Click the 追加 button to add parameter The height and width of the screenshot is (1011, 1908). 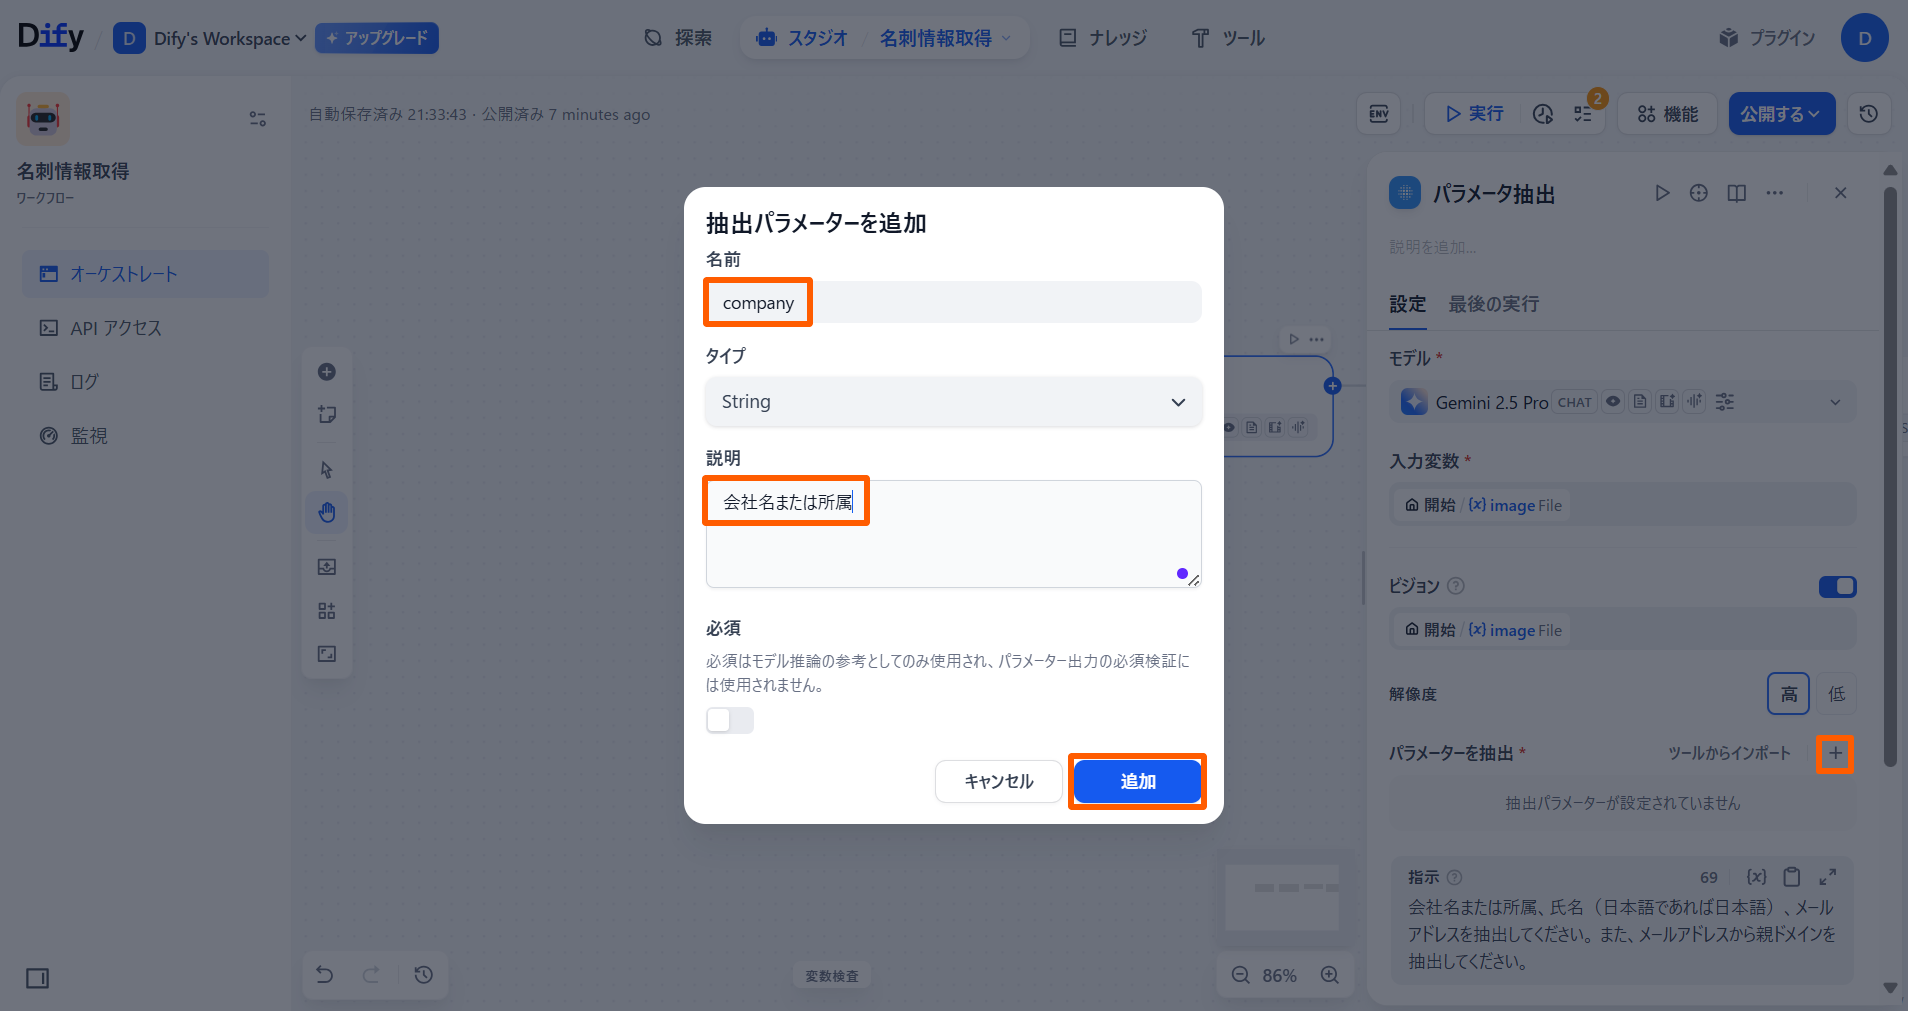click(x=1137, y=781)
